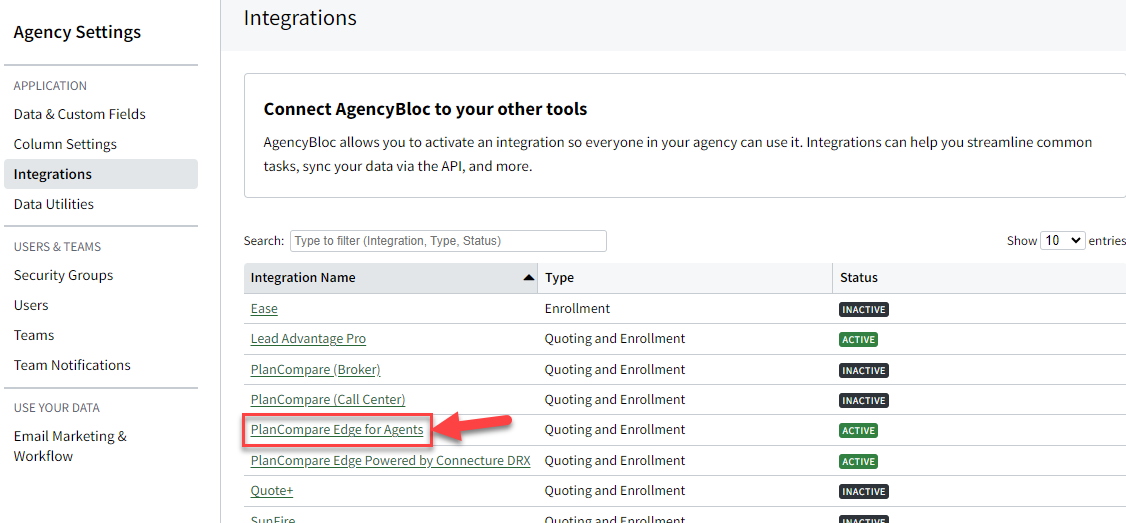Click INACTIVE badge for PlanCompare (Broker)
This screenshot has width=1126, height=523.
[865, 371]
